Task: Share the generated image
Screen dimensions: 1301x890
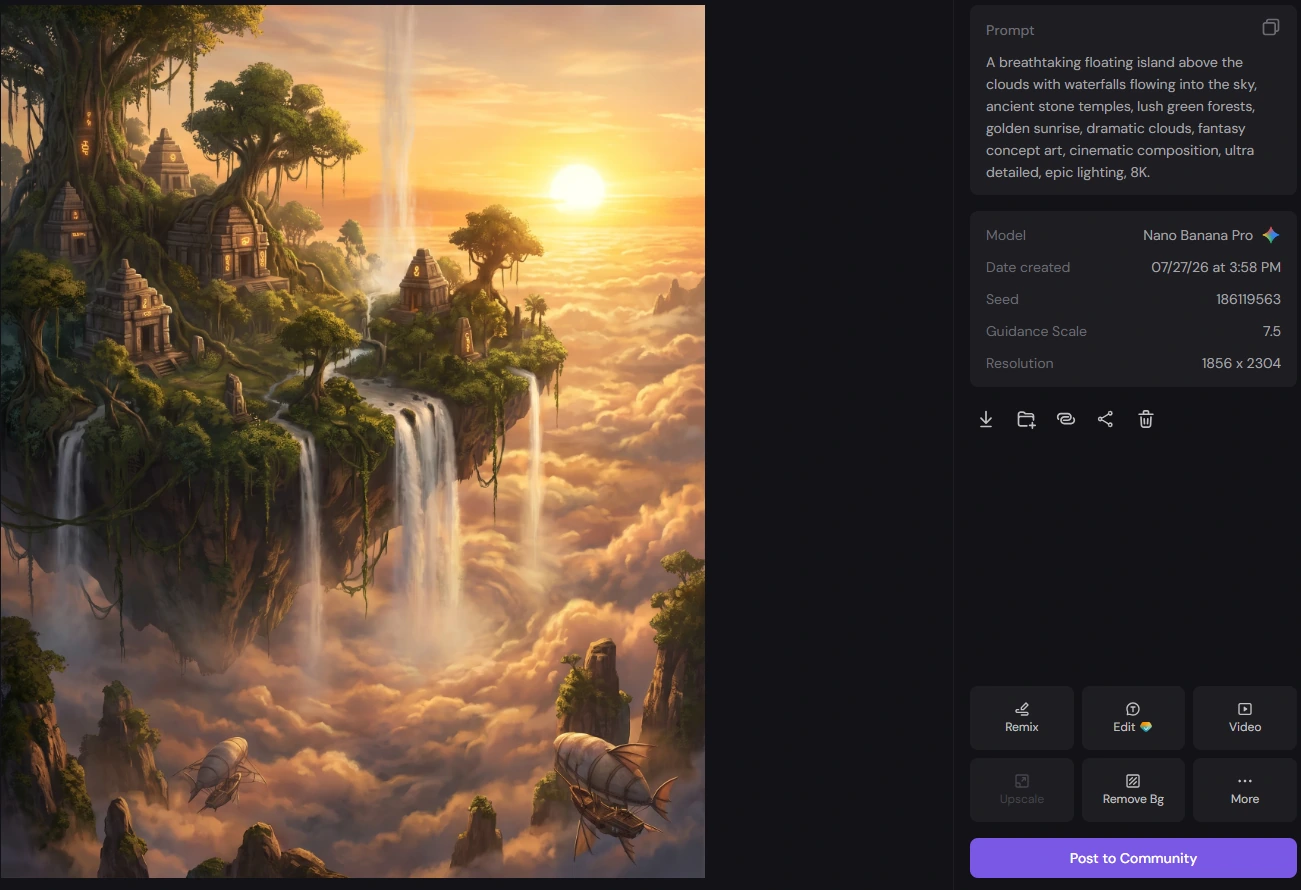Action: click(x=1105, y=419)
